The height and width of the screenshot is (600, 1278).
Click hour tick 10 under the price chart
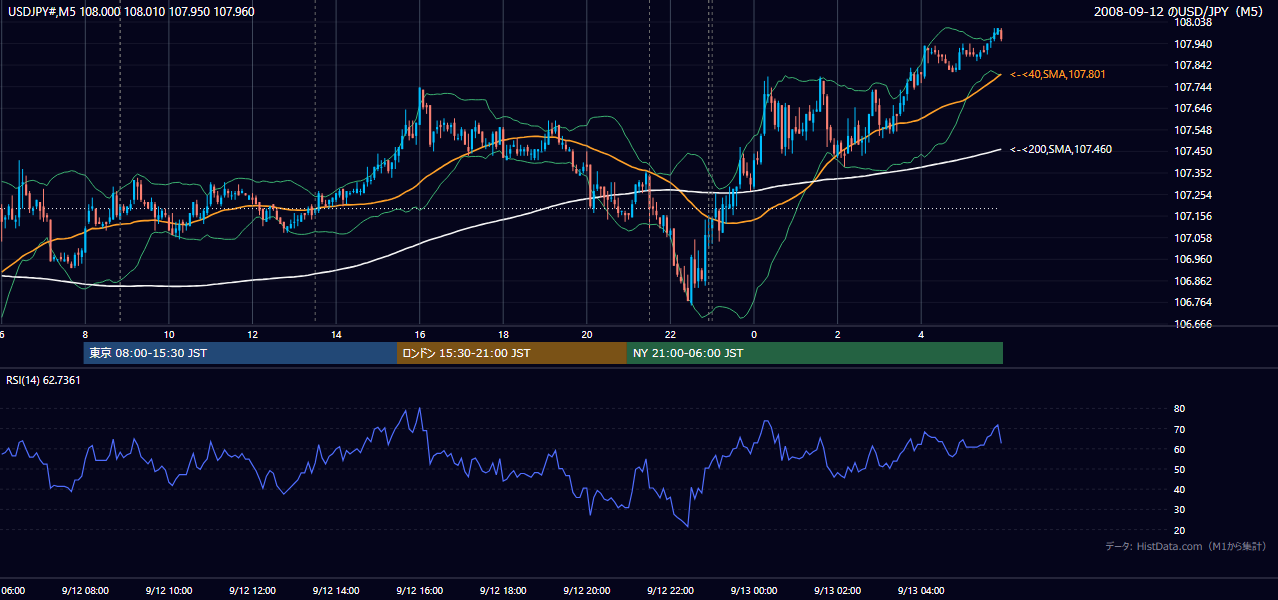tap(169, 335)
